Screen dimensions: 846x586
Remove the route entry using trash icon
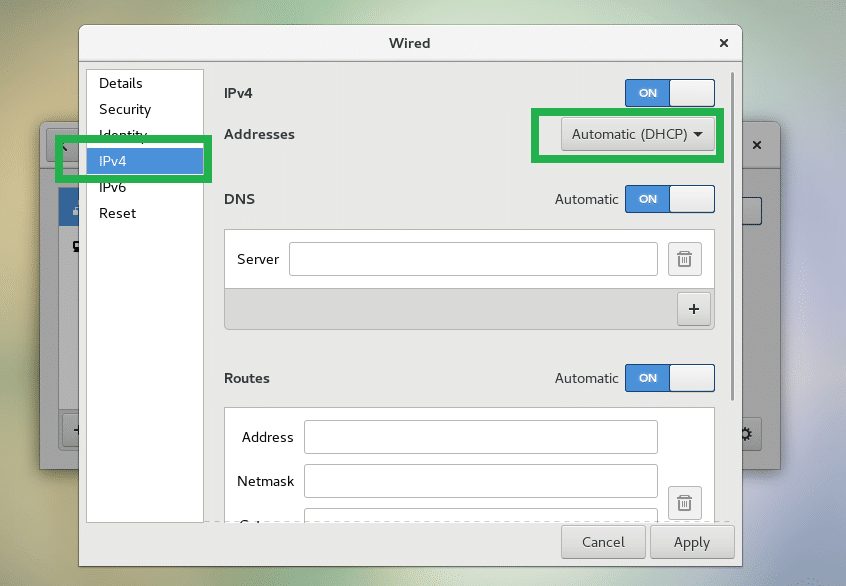coord(685,502)
